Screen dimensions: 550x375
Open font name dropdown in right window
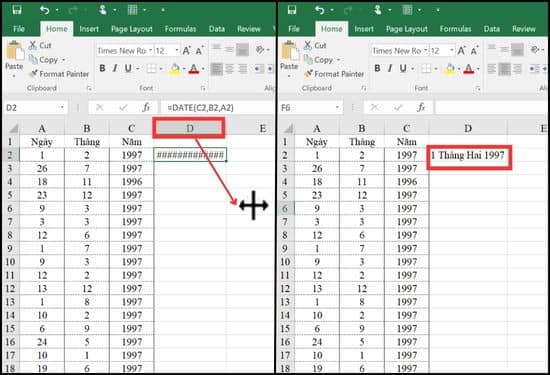click(x=425, y=51)
